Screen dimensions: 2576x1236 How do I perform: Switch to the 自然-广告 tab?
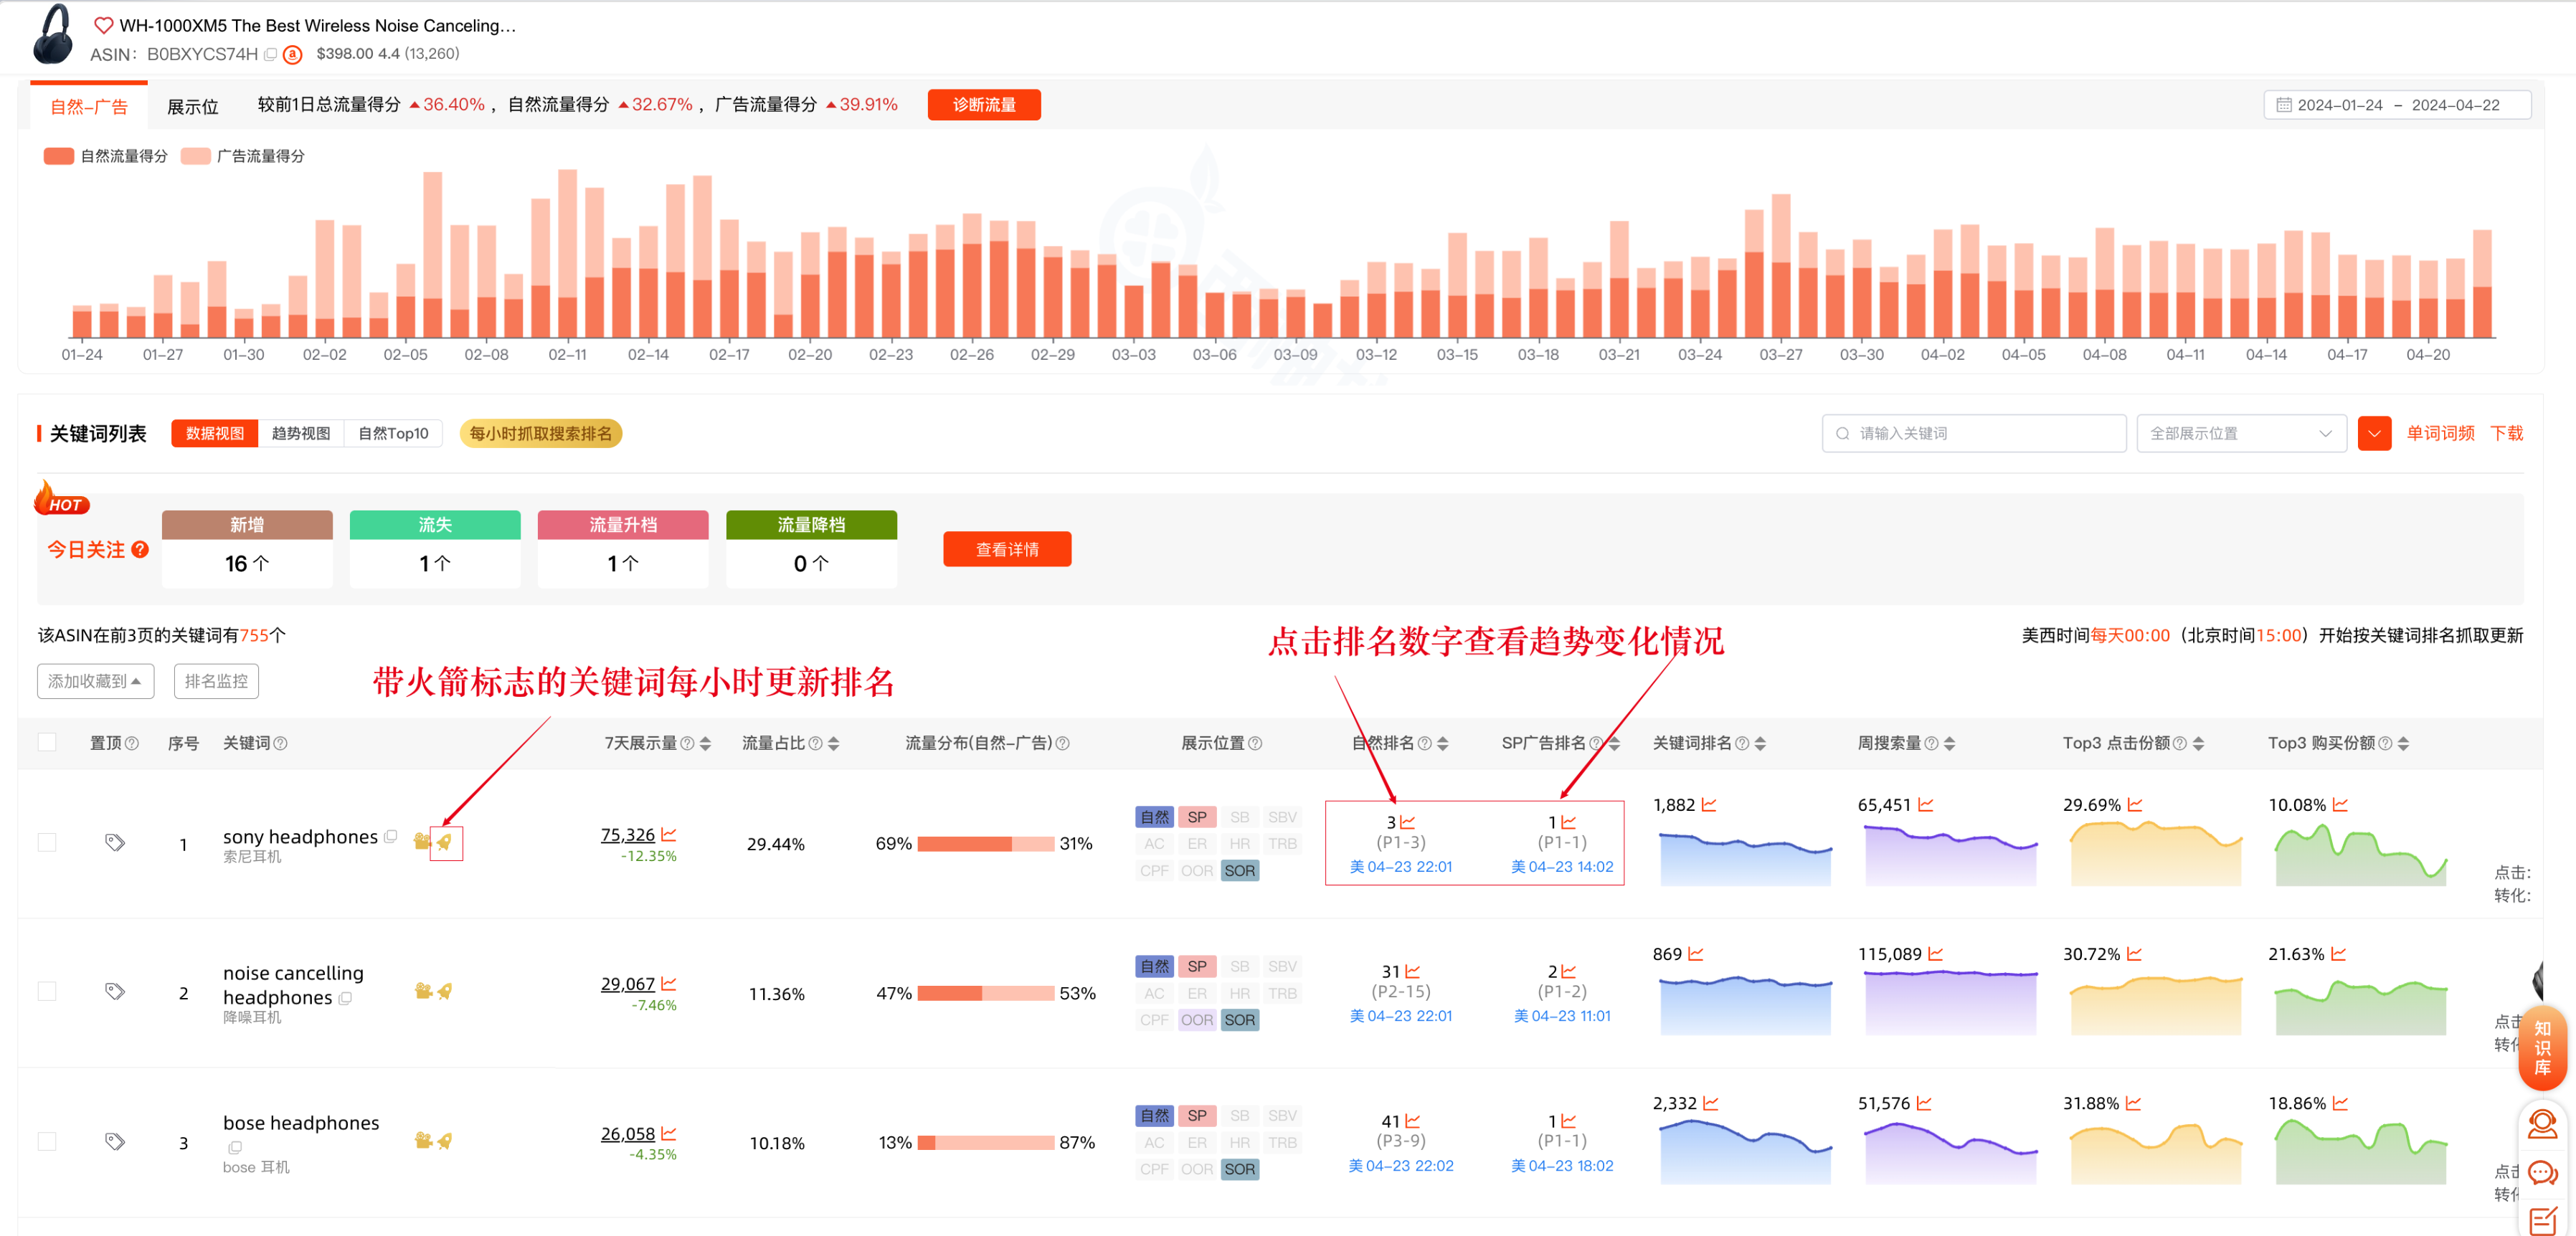click(89, 106)
